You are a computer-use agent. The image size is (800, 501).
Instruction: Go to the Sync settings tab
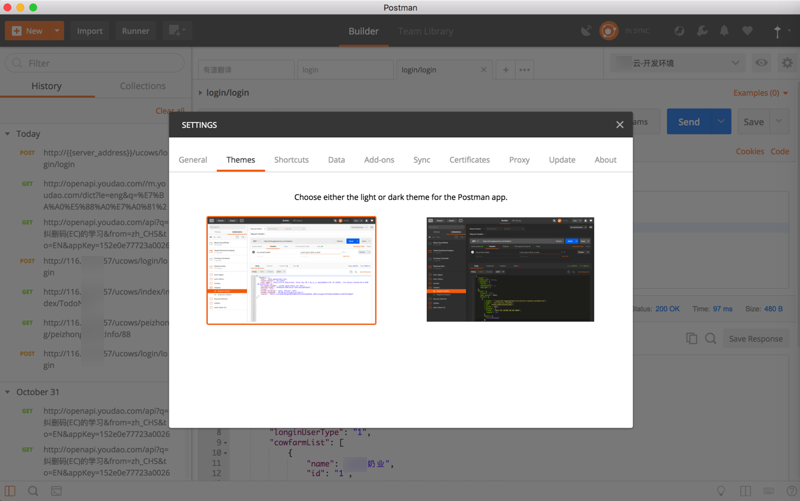pyautogui.click(x=421, y=160)
